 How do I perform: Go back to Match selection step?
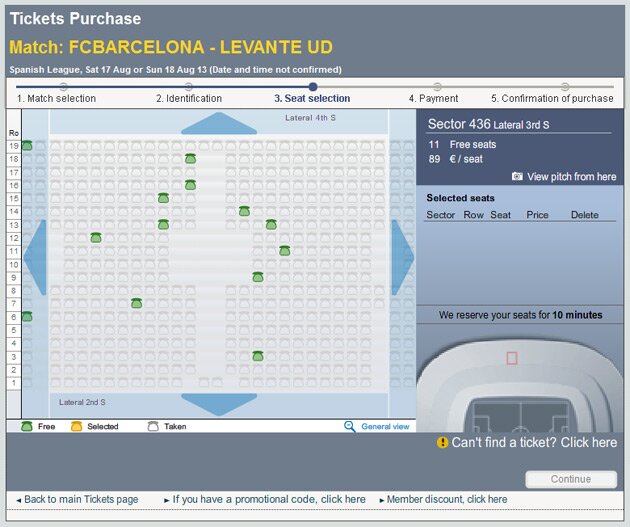57,98
